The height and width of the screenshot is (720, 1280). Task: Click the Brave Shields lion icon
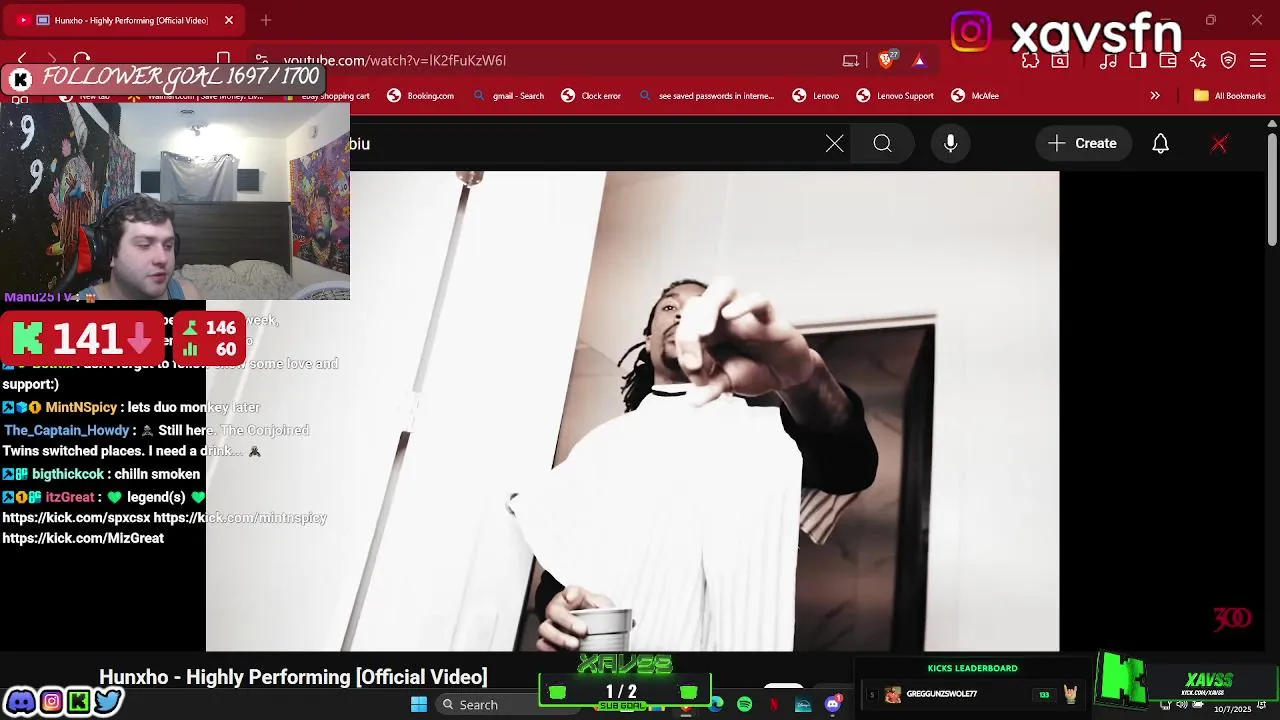(x=886, y=60)
